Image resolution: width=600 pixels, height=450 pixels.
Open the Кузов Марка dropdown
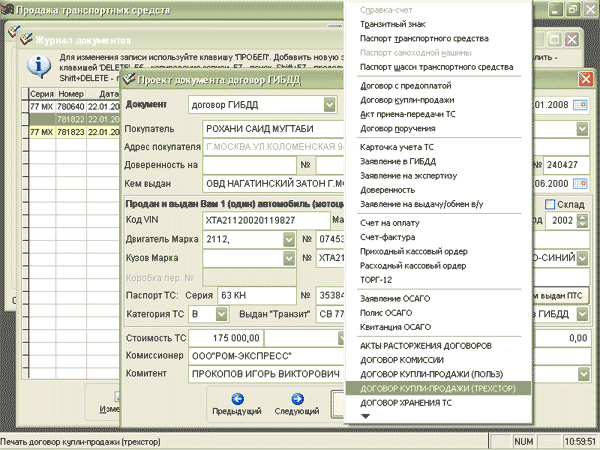pos(286,259)
